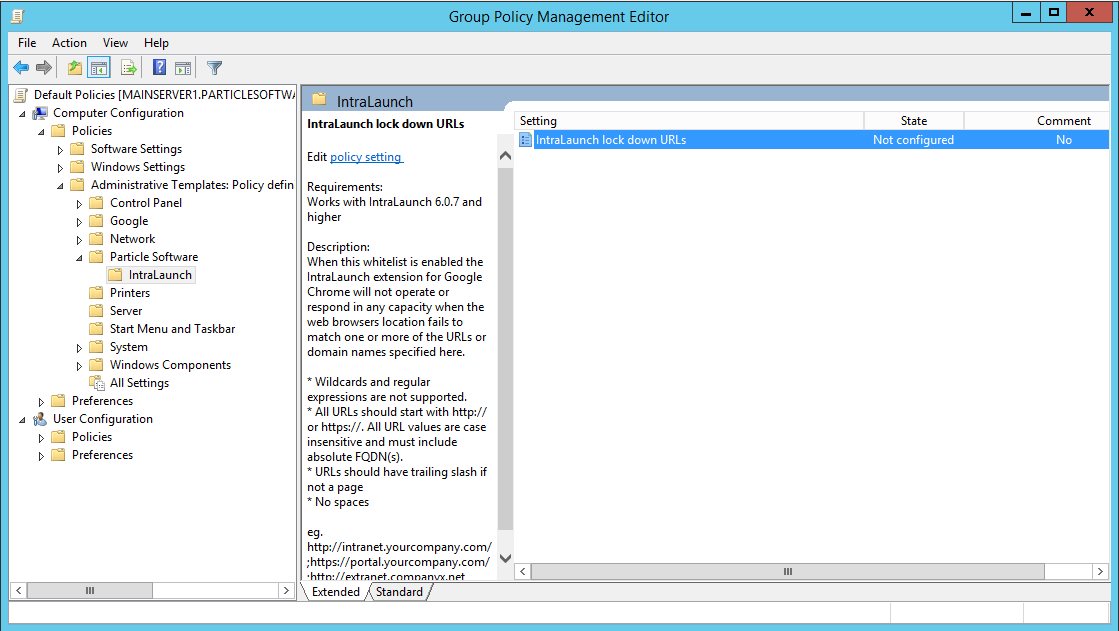Image resolution: width=1119 pixels, height=631 pixels.
Task: Click the Filter funnel toolbar icon
Action: (x=214, y=68)
